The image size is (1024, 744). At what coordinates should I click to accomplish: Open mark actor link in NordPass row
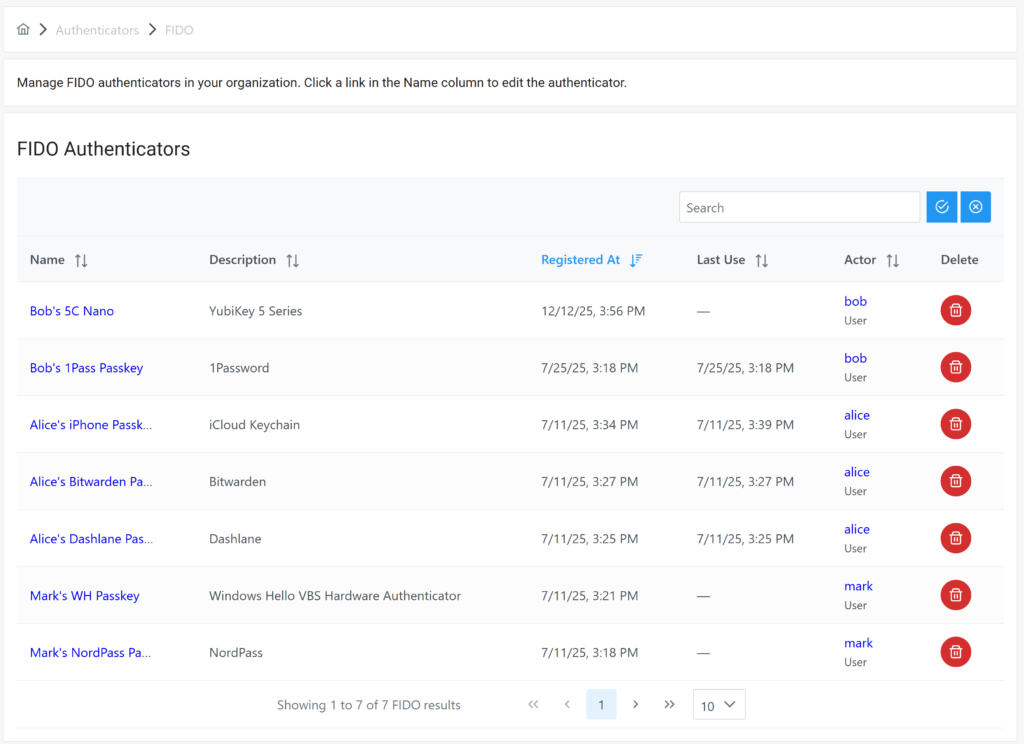pyautogui.click(x=858, y=643)
